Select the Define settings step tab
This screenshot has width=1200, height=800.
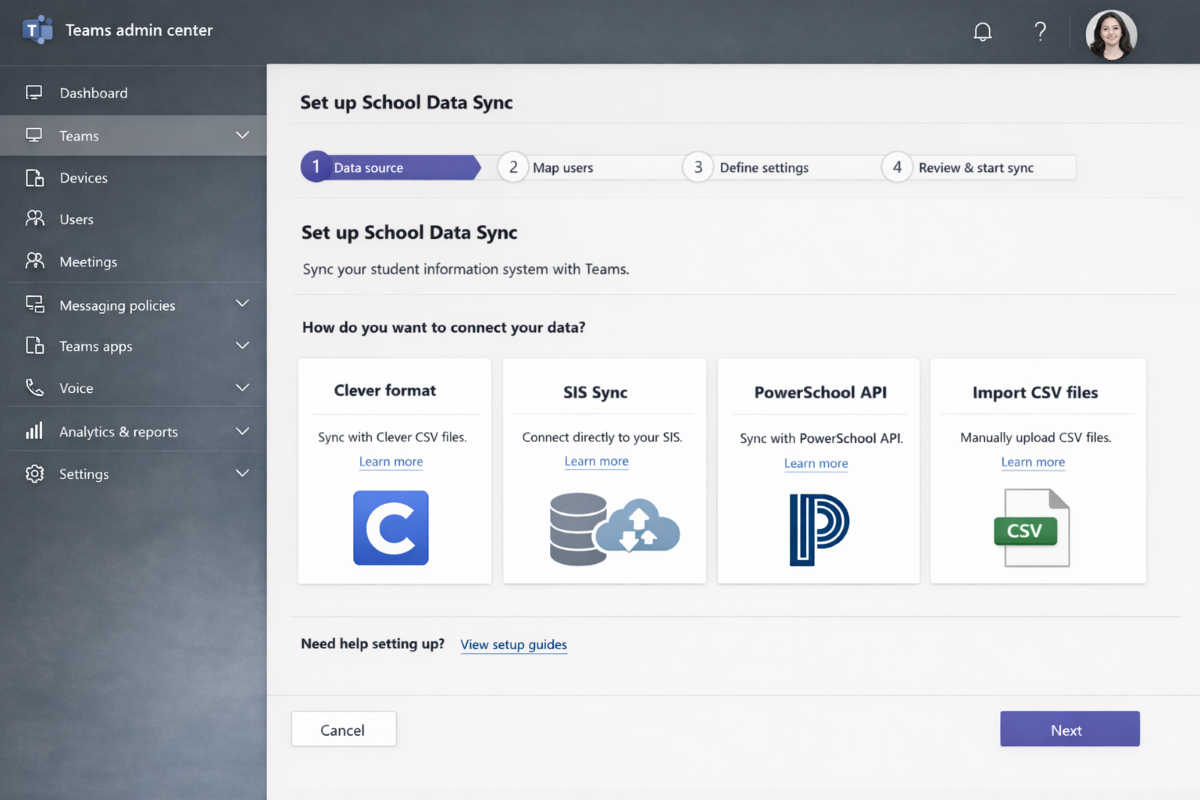[782, 167]
